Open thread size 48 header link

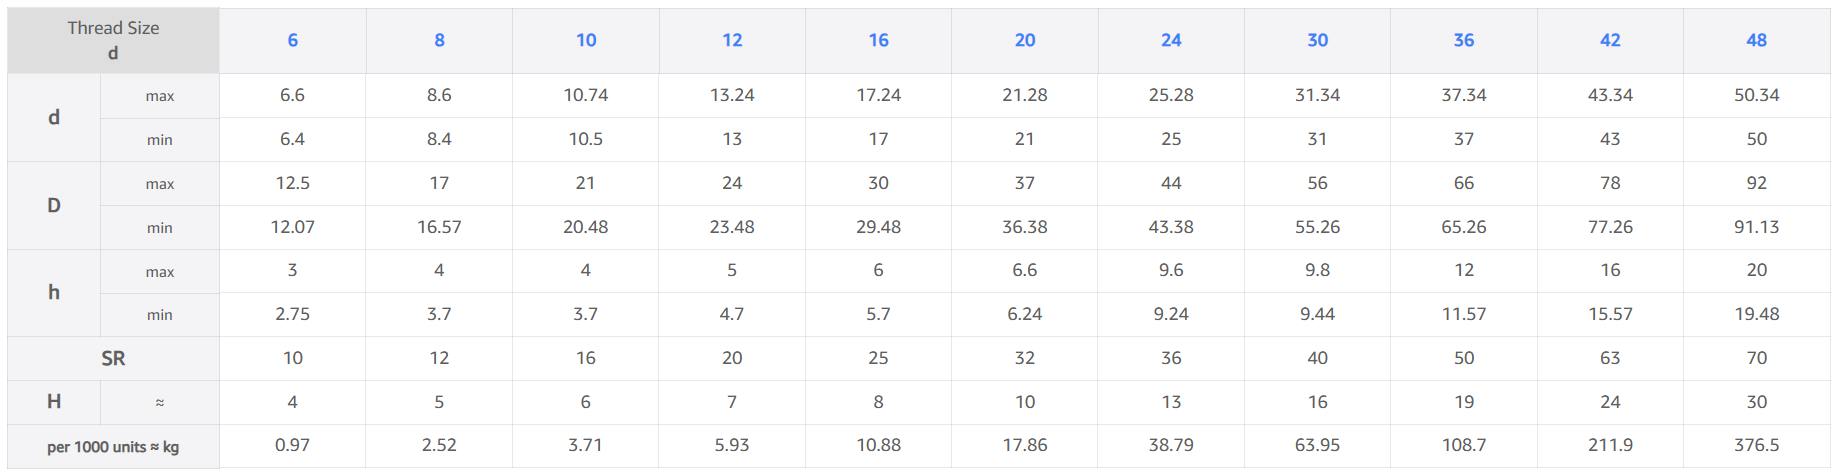[1756, 40]
